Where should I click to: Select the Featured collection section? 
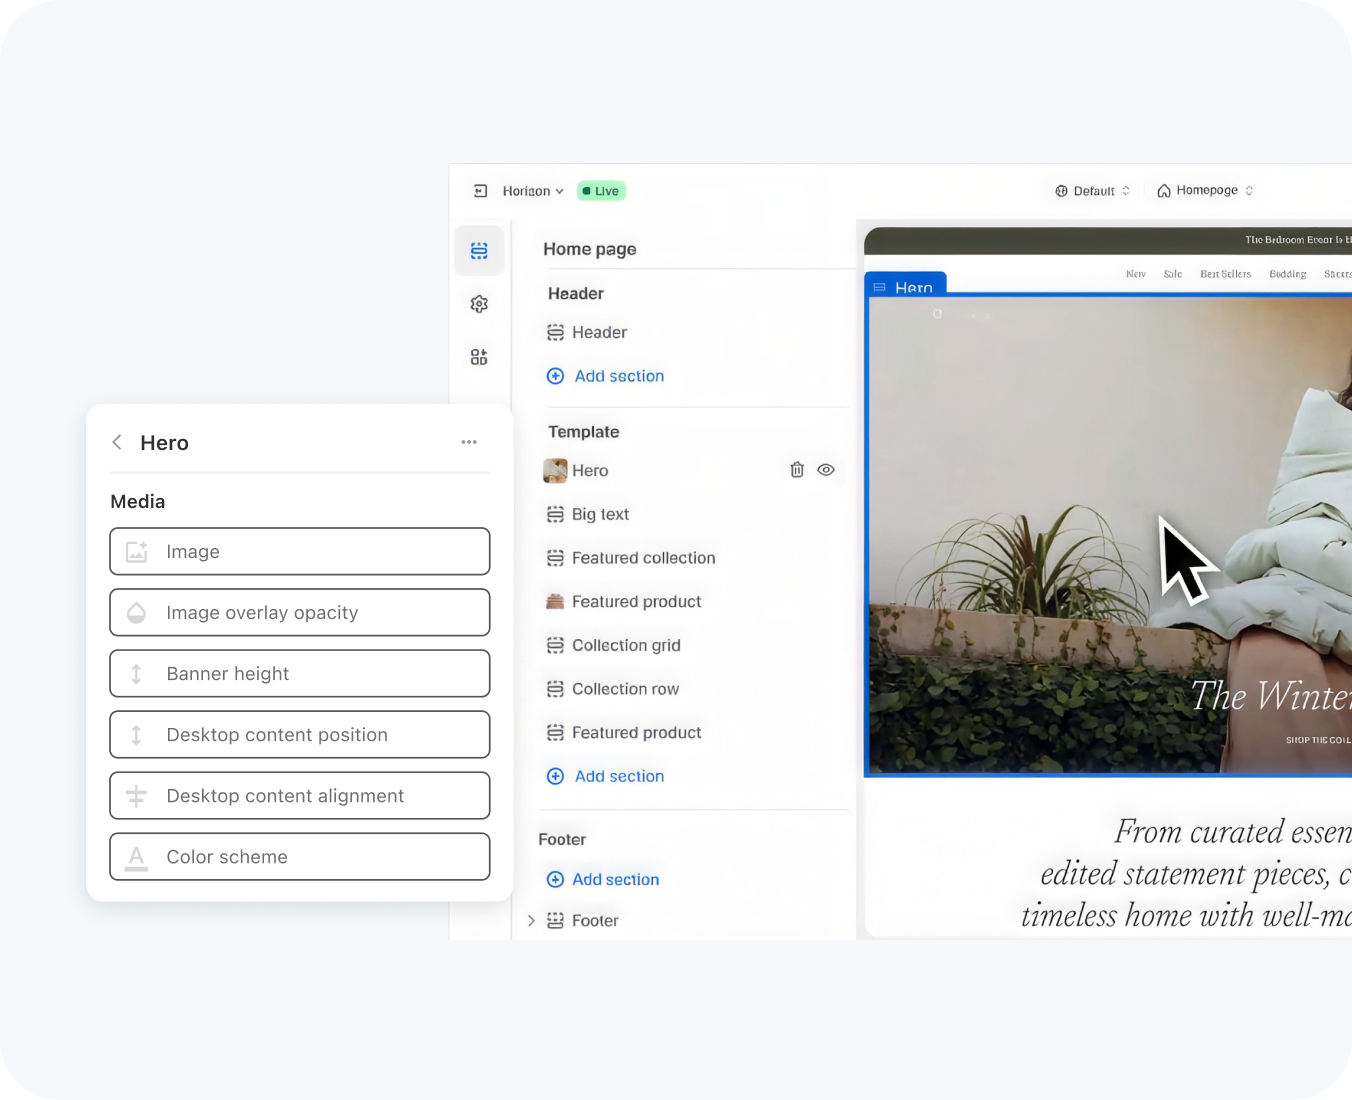(631, 558)
